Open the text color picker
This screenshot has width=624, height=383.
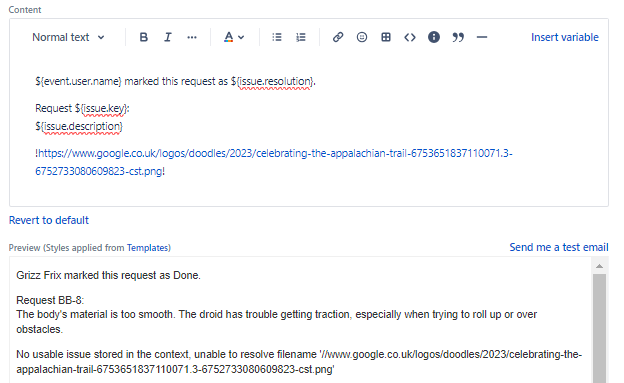click(234, 37)
